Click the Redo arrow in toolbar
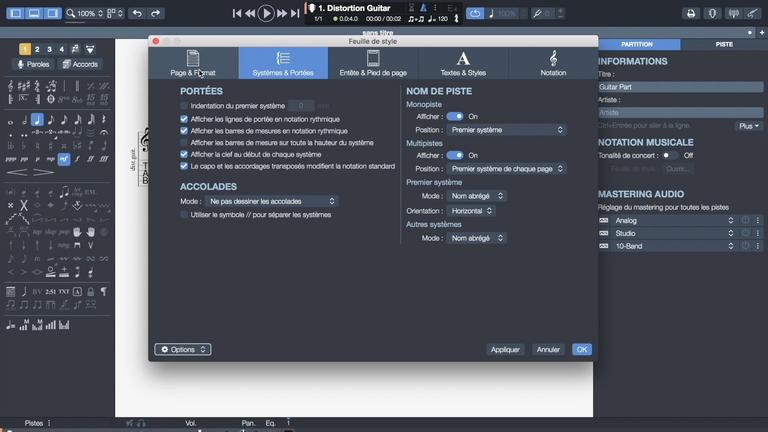 pyautogui.click(x=160, y=14)
